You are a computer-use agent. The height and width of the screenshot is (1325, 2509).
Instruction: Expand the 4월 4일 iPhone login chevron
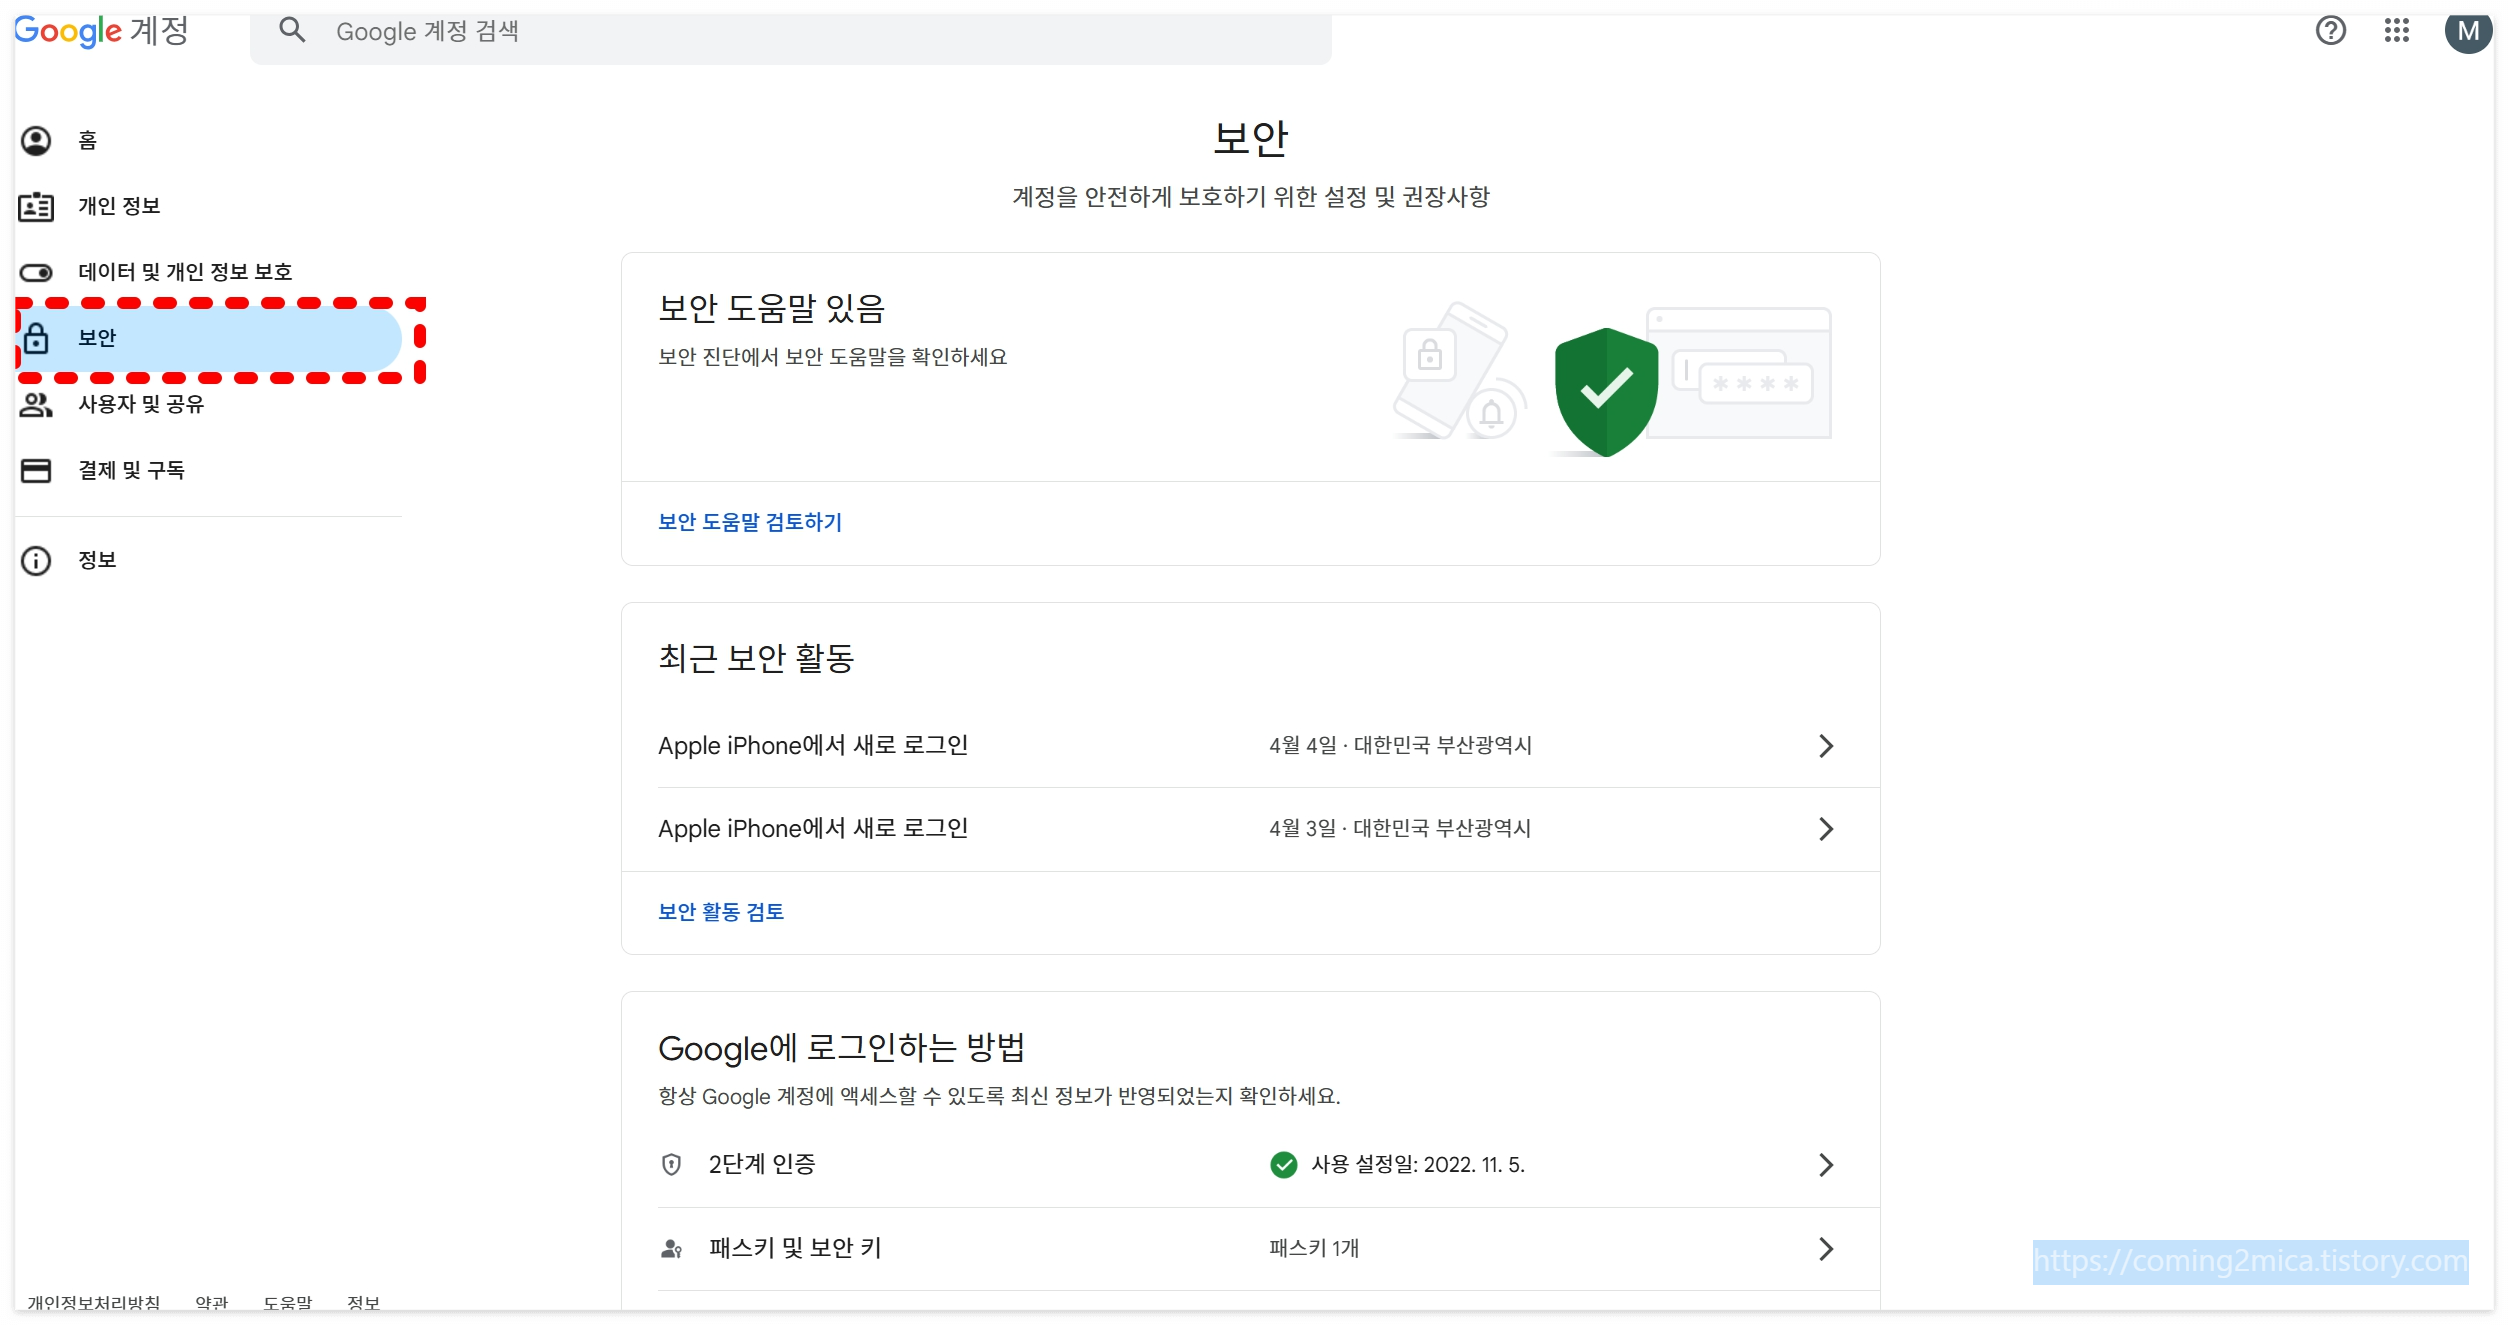pyautogui.click(x=1825, y=746)
